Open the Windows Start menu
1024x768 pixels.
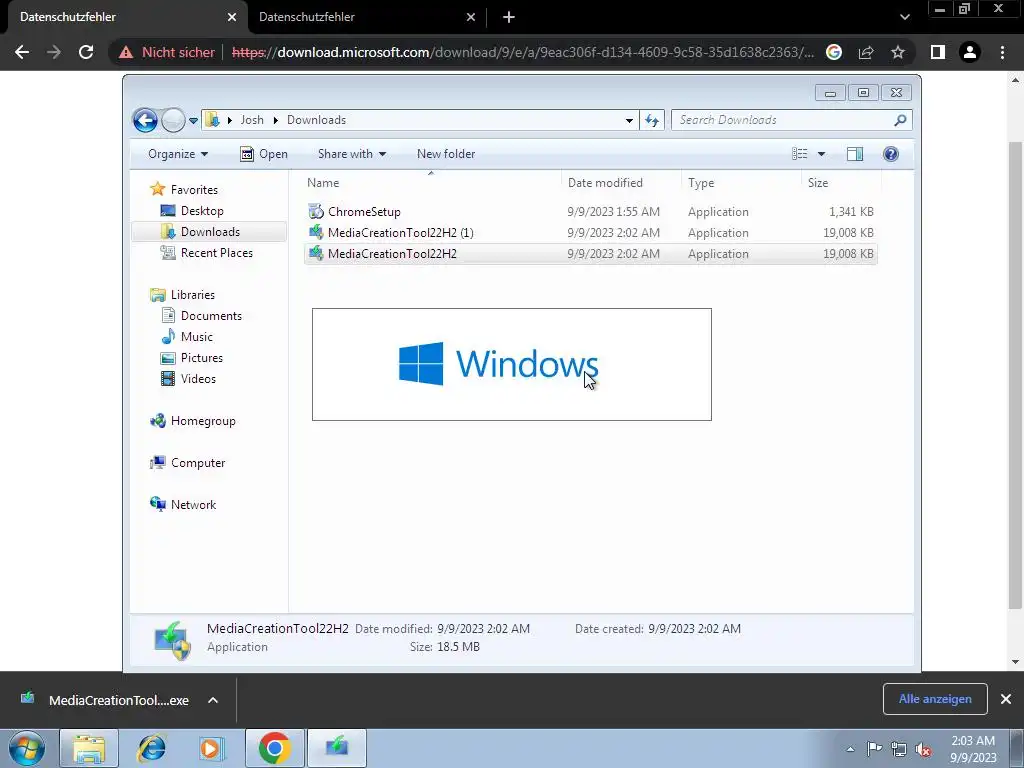coord(27,748)
